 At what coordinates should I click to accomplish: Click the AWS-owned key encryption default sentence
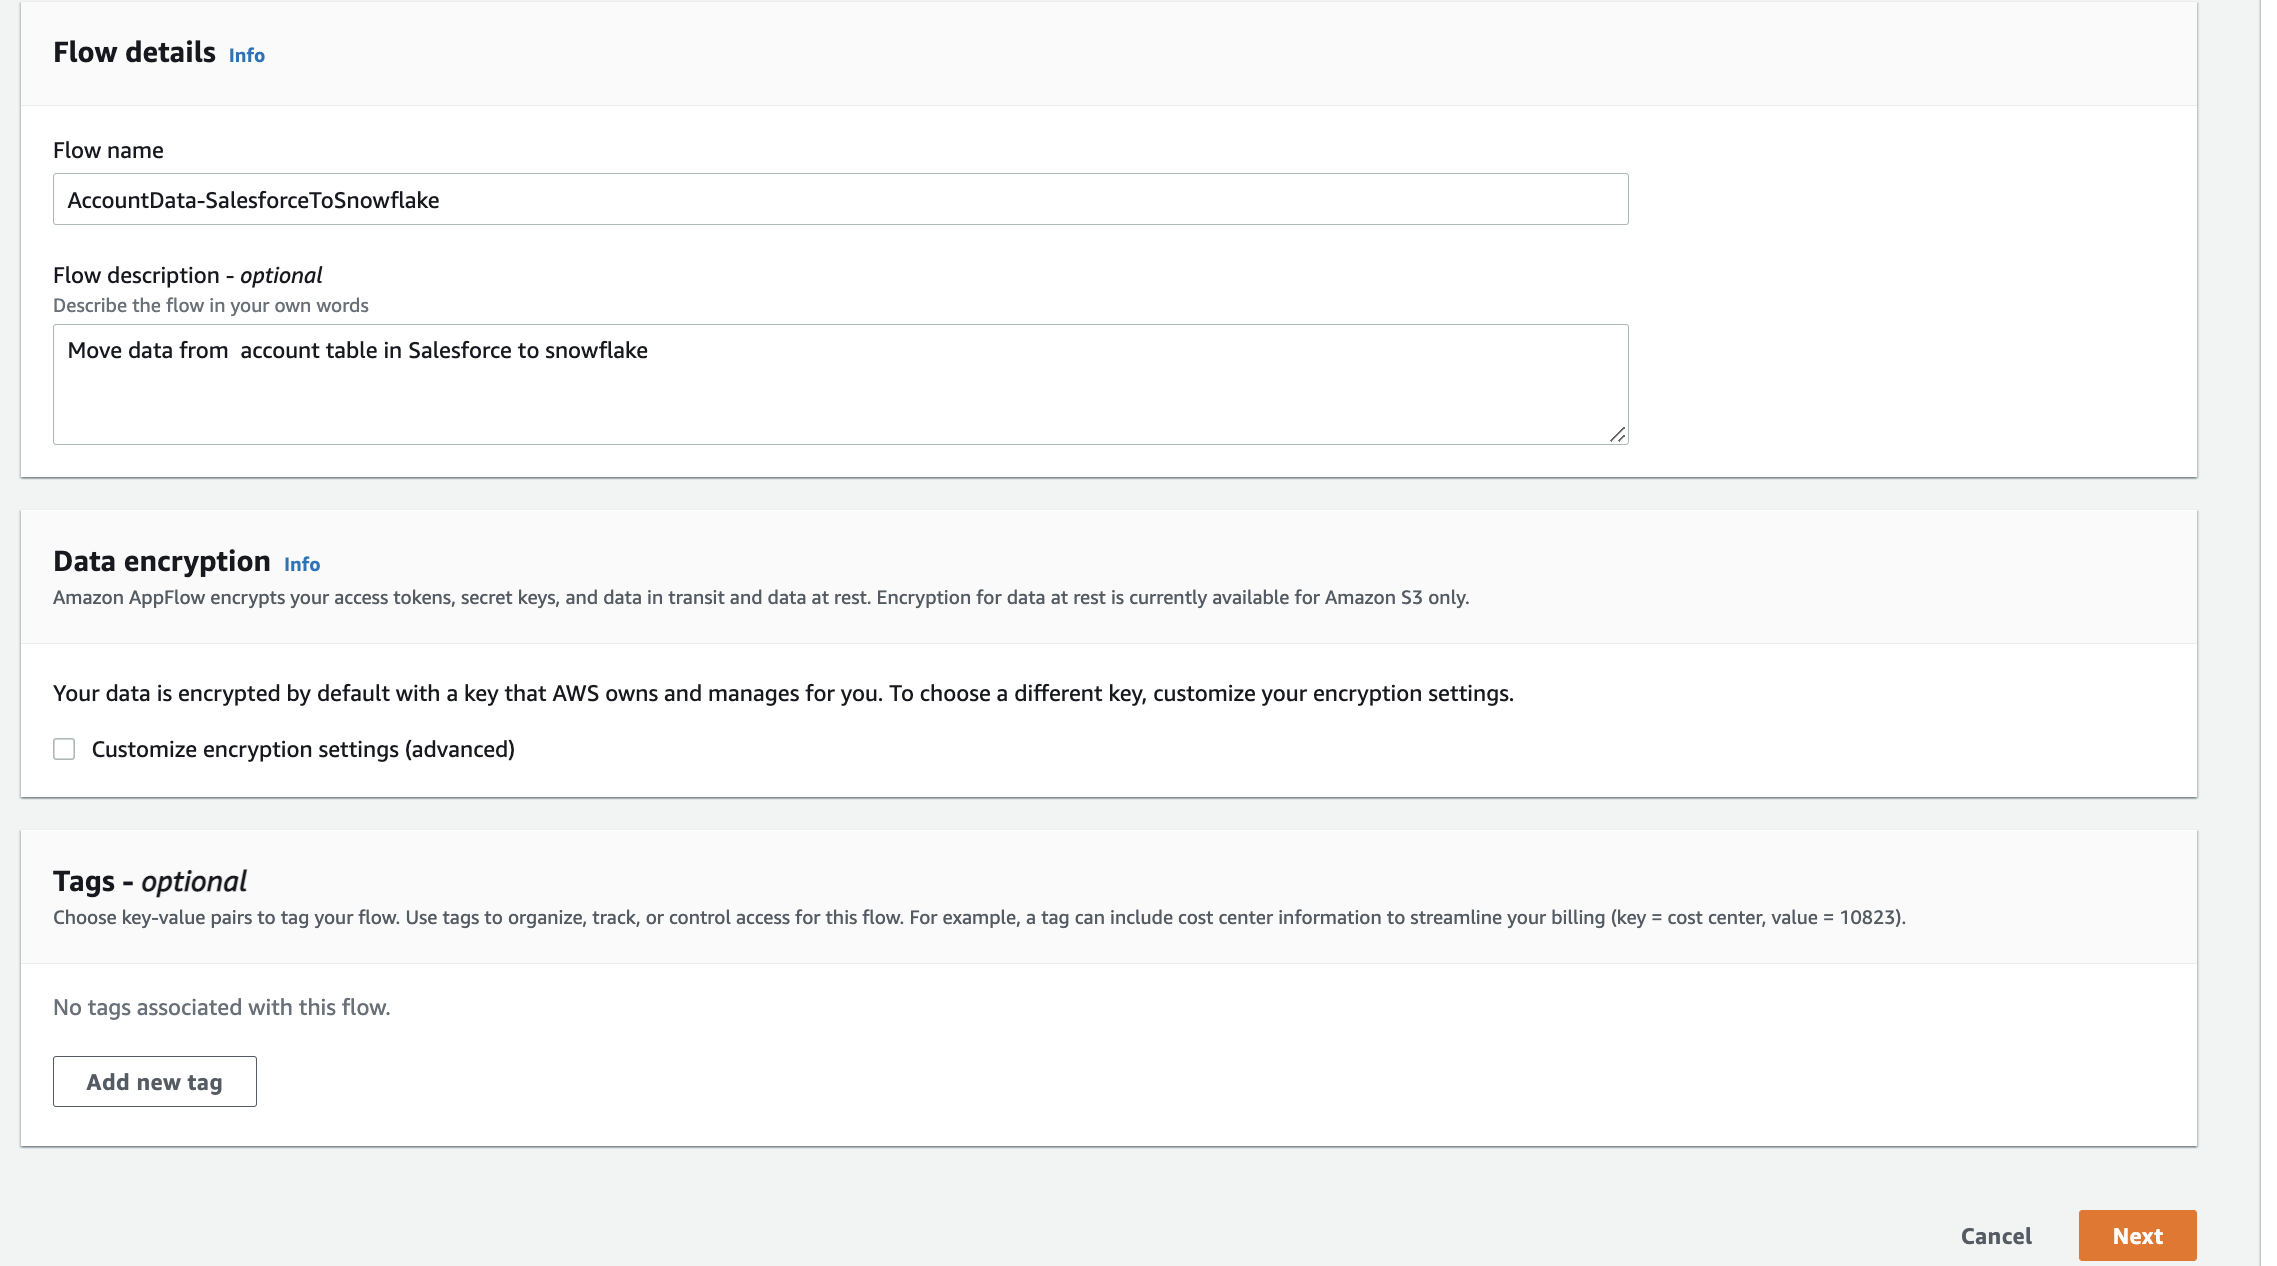(x=783, y=693)
